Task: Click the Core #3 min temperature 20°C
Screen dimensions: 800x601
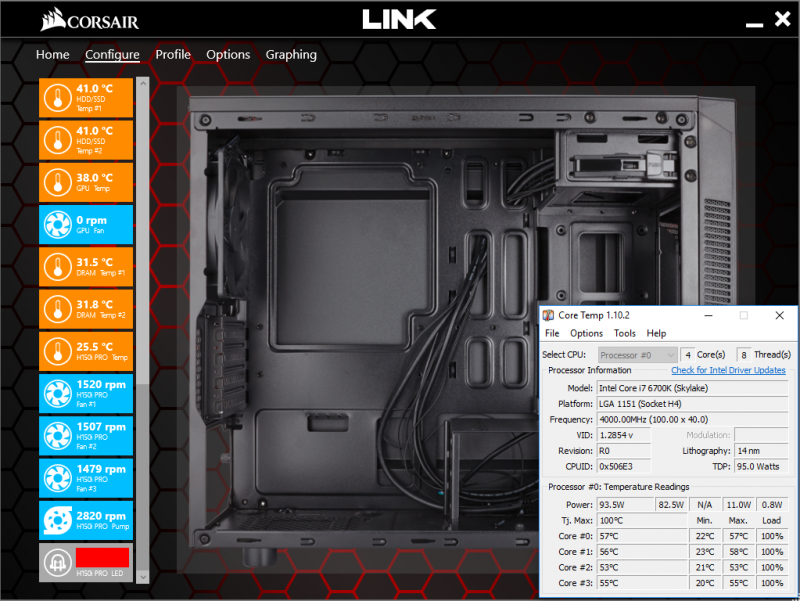Action: tap(705, 583)
